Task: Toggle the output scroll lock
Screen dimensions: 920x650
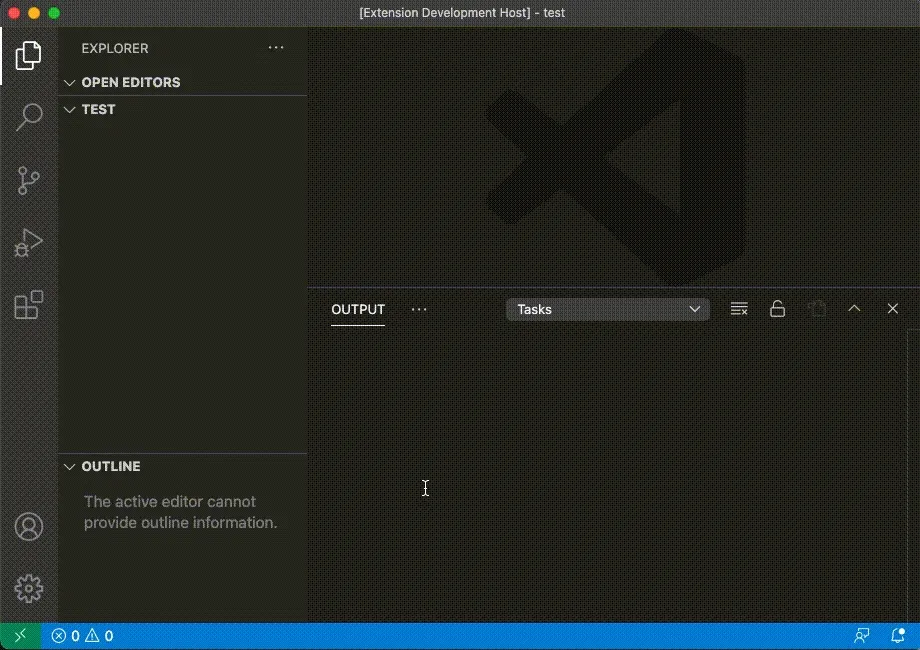Action: 777,309
